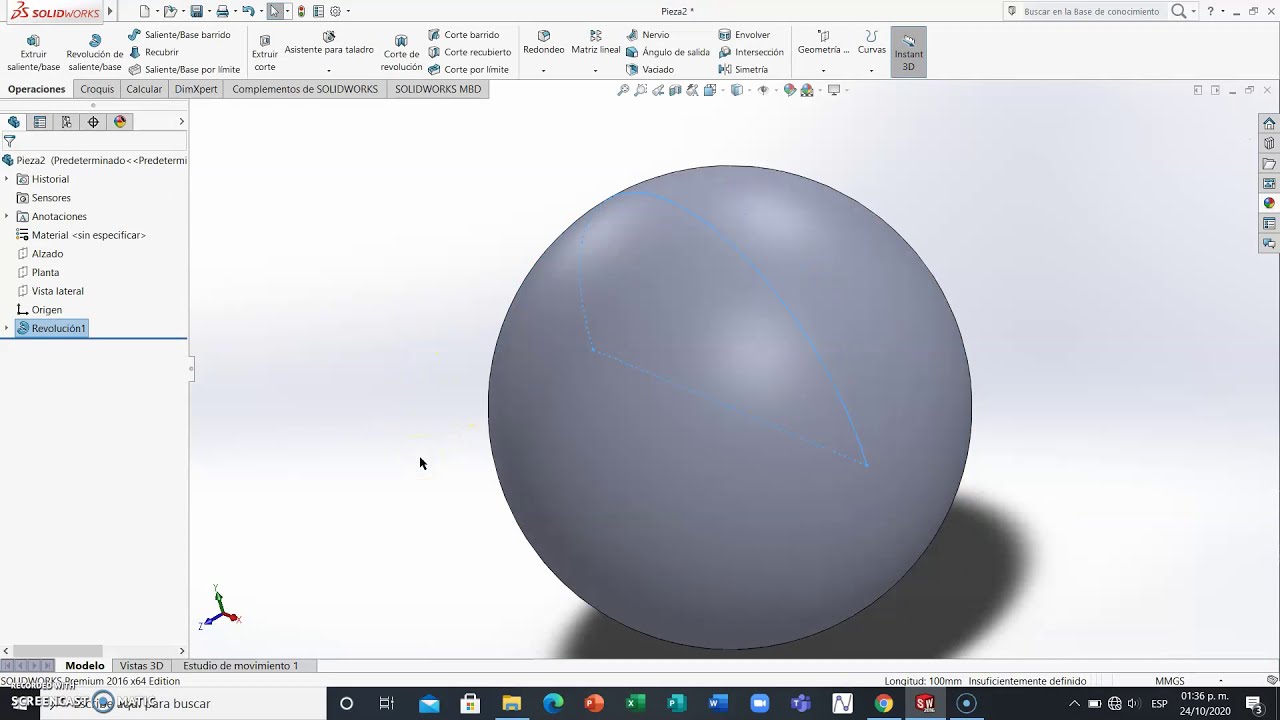Switch to the Croquis tab
The width and height of the screenshot is (1280, 720).
pyautogui.click(x=97, y=89)
